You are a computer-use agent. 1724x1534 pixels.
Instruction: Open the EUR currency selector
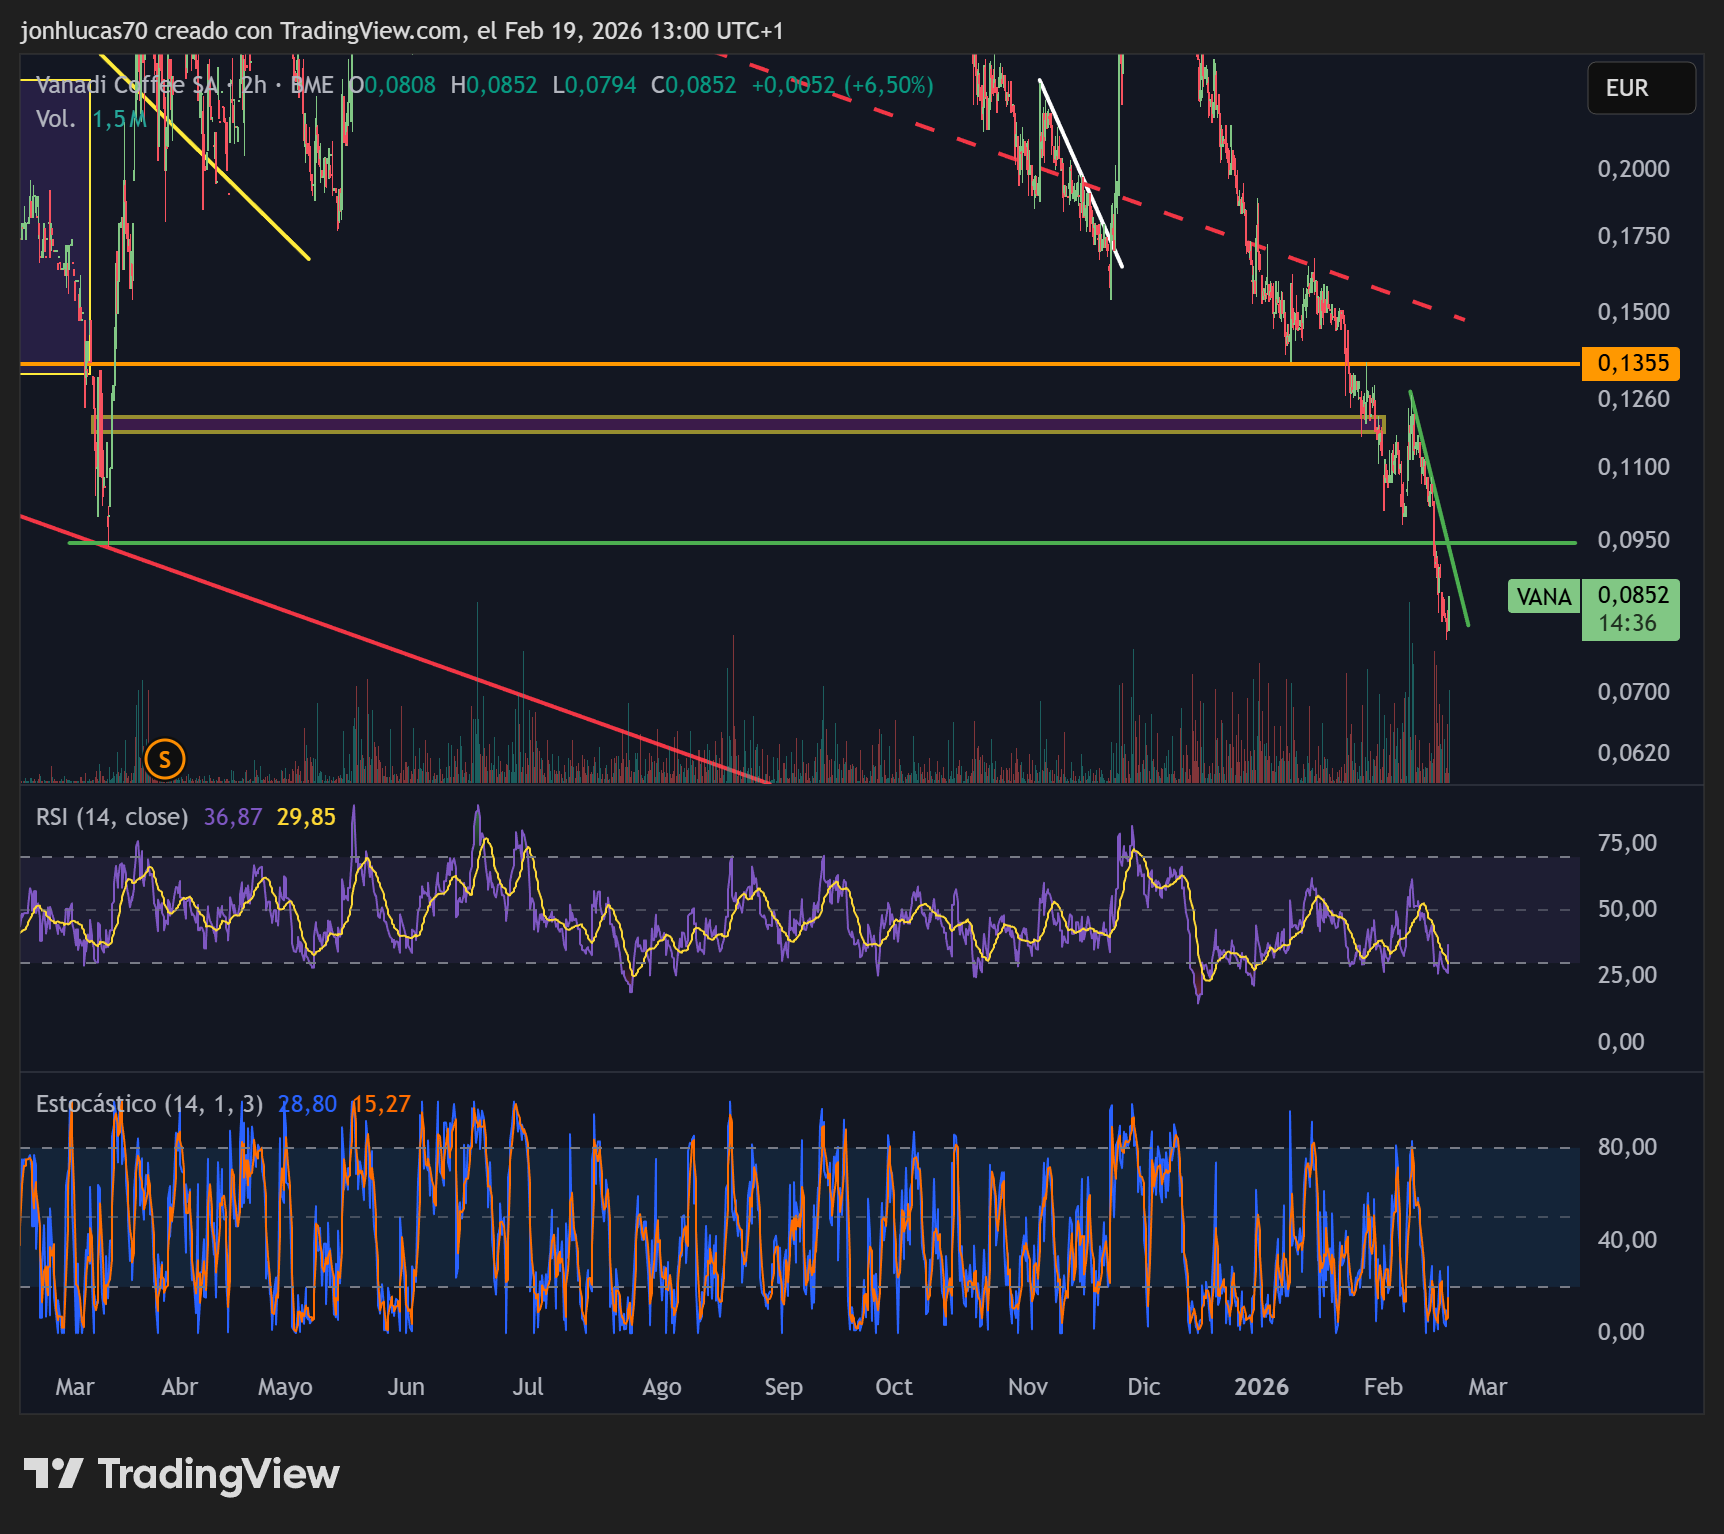pyautogui.click(x=1641, y=88)
